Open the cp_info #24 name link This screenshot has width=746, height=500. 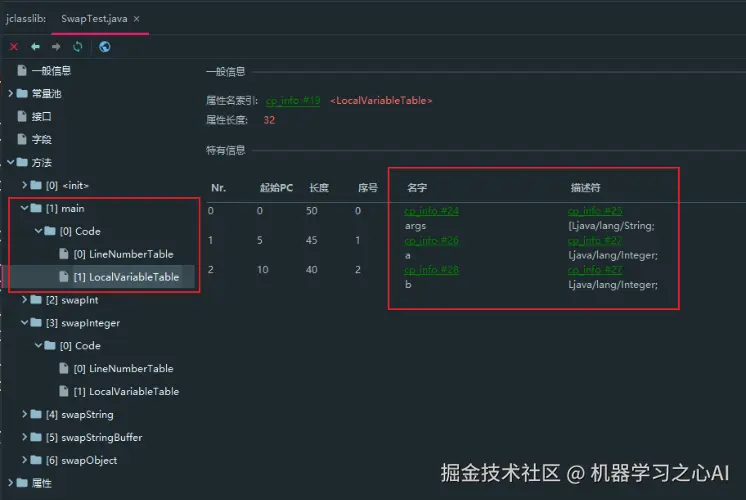432,211
